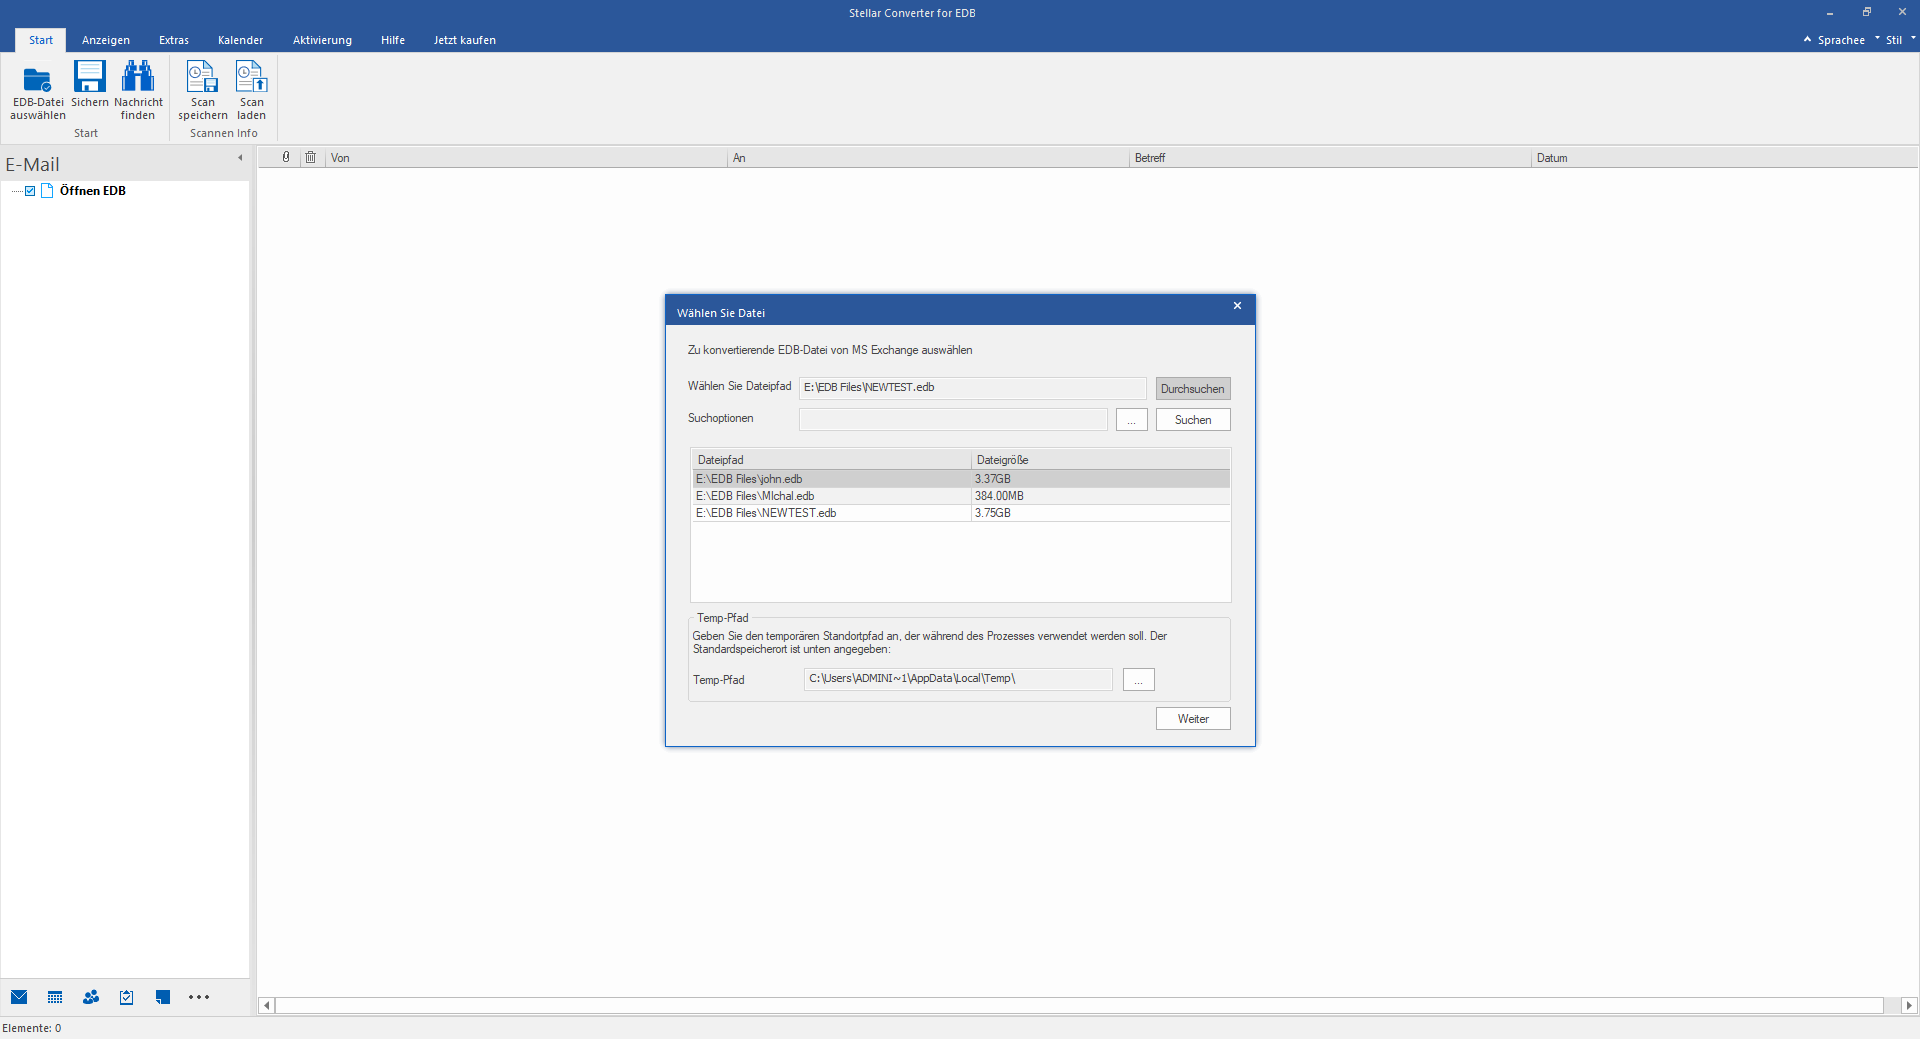Open the Hilfe ribbon tab
Viewport: 1920px width, 1039px height.
tap(393, 40)
